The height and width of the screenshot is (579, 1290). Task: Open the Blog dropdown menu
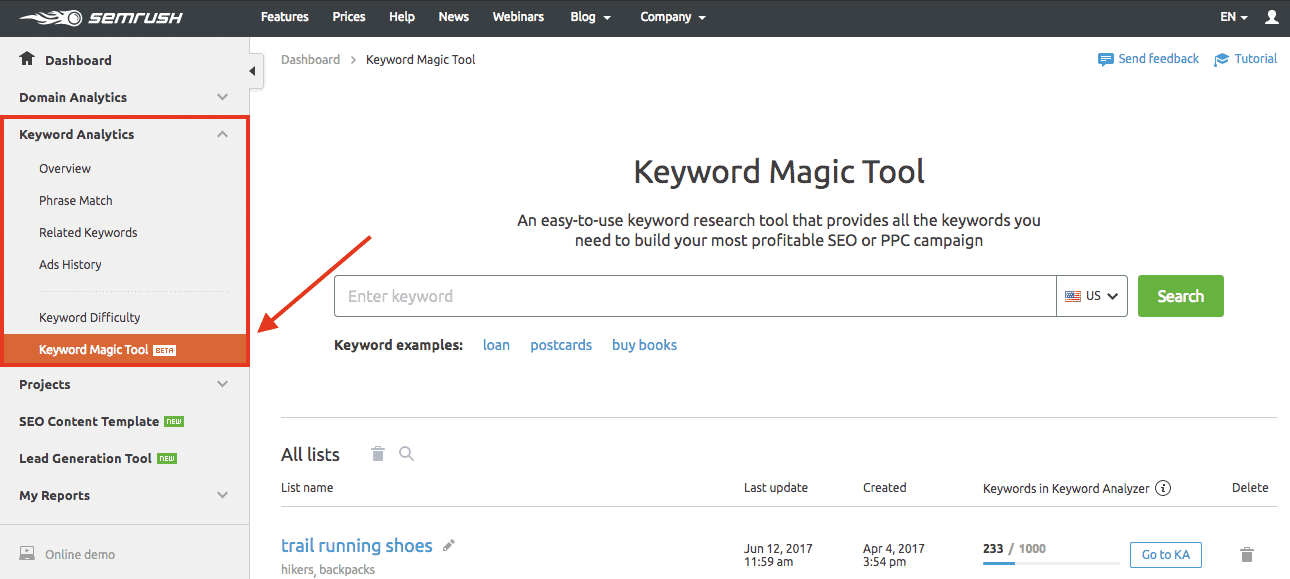[589, 17]
